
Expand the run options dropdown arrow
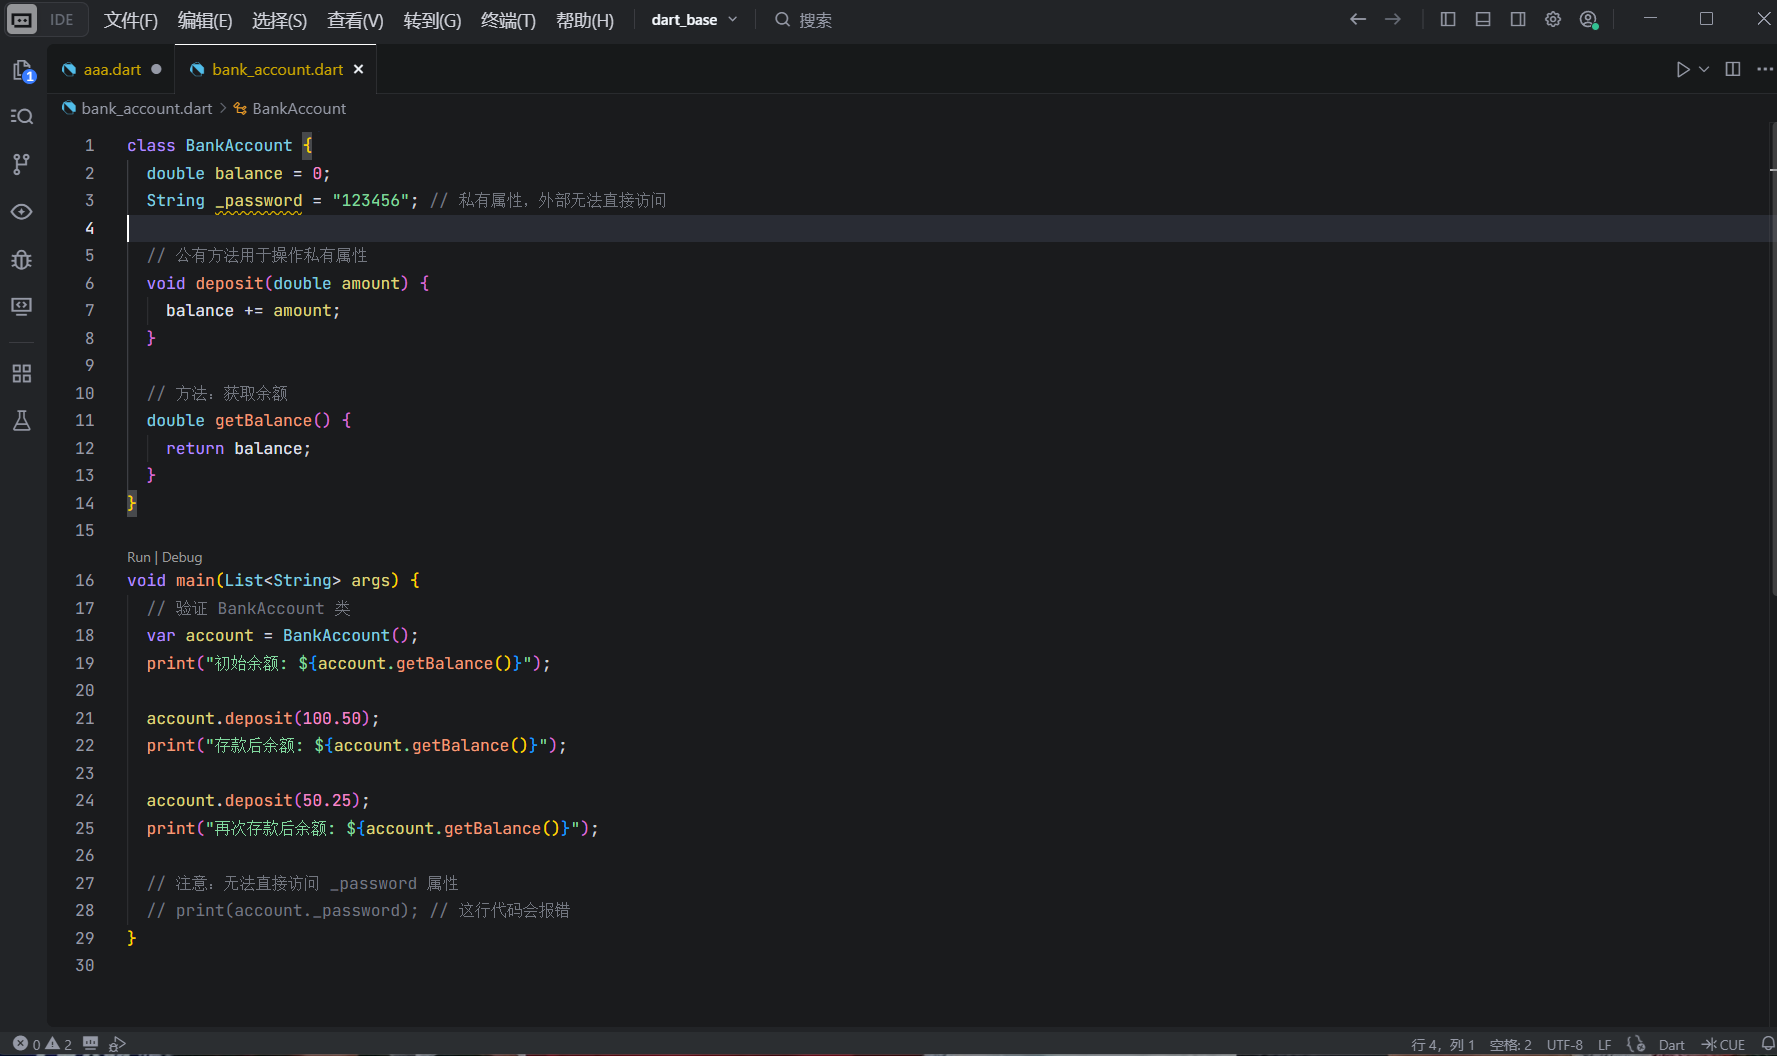coord(1704,69)
